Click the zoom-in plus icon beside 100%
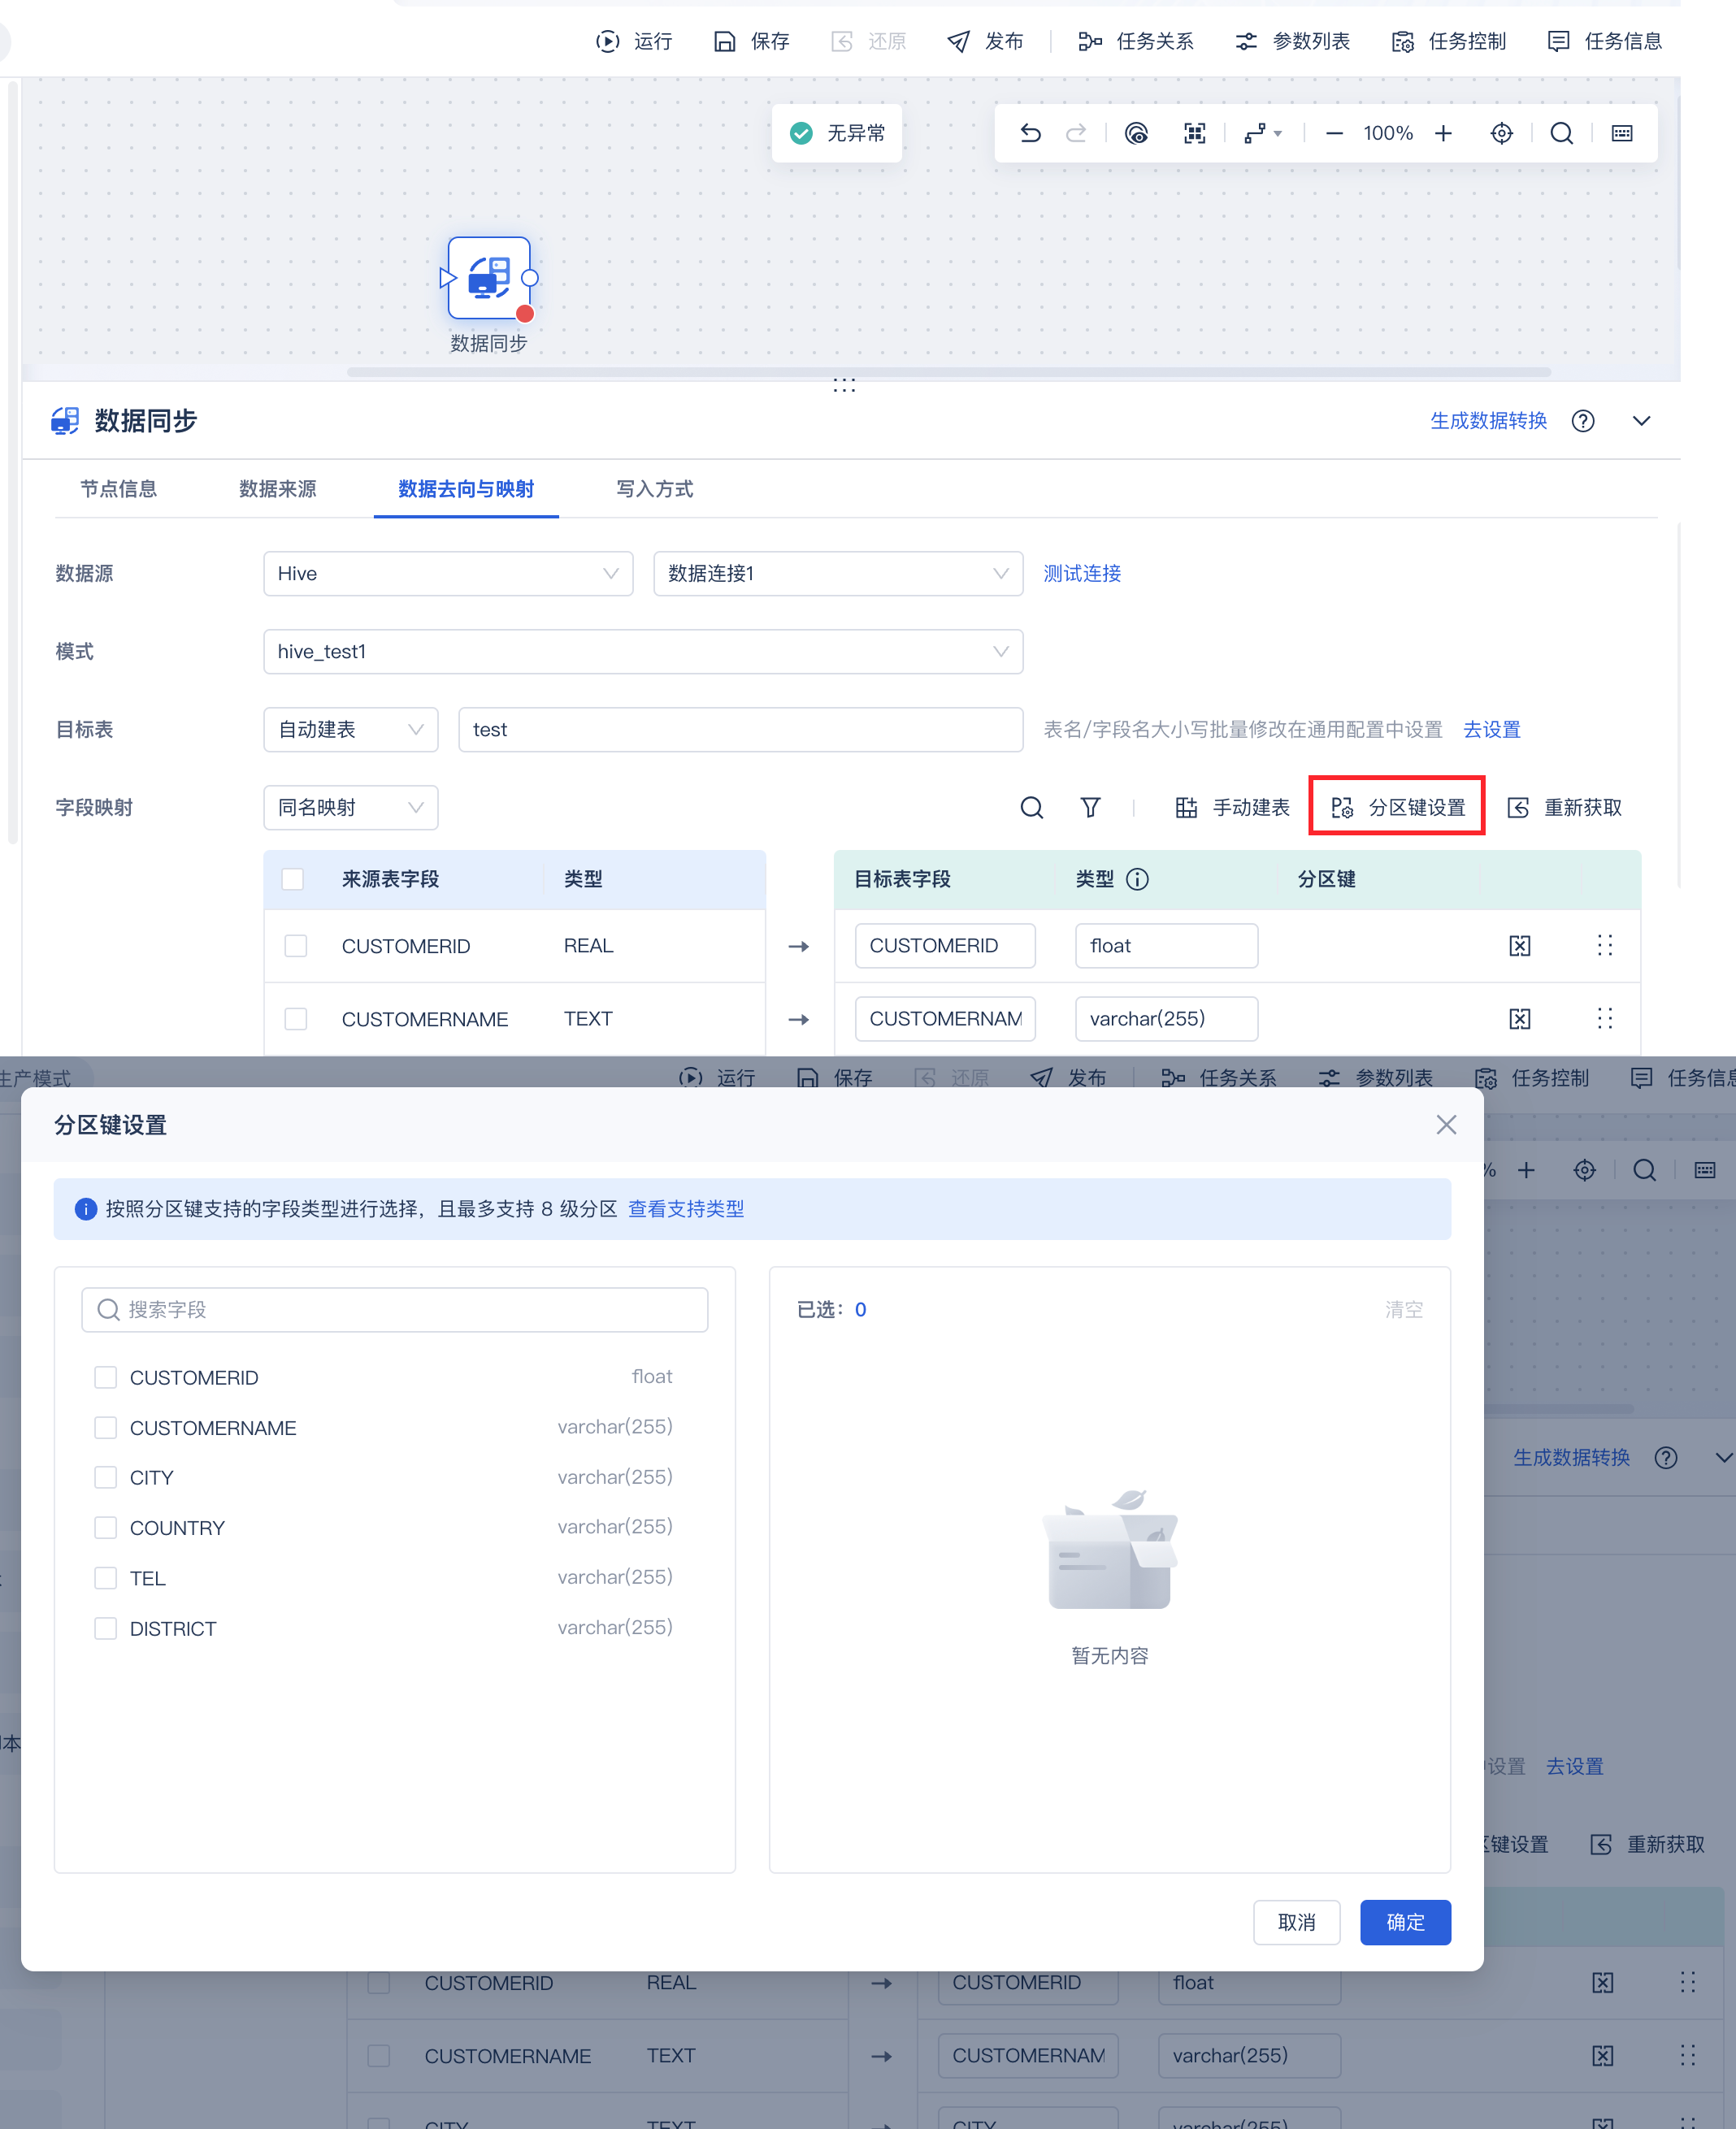The height and width of the screenshot is (2129, 1736). tap(1443, 133)
